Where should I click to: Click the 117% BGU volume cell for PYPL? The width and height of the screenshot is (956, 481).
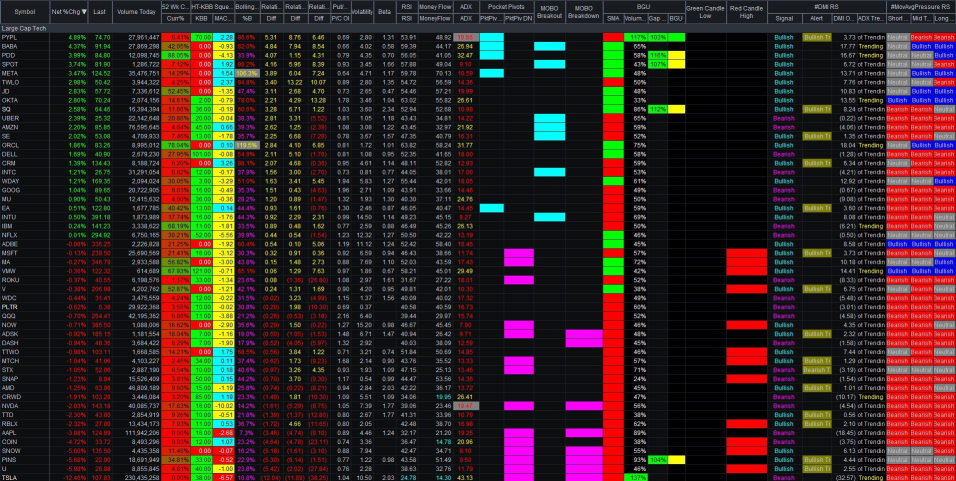click(x=636, y=38)
